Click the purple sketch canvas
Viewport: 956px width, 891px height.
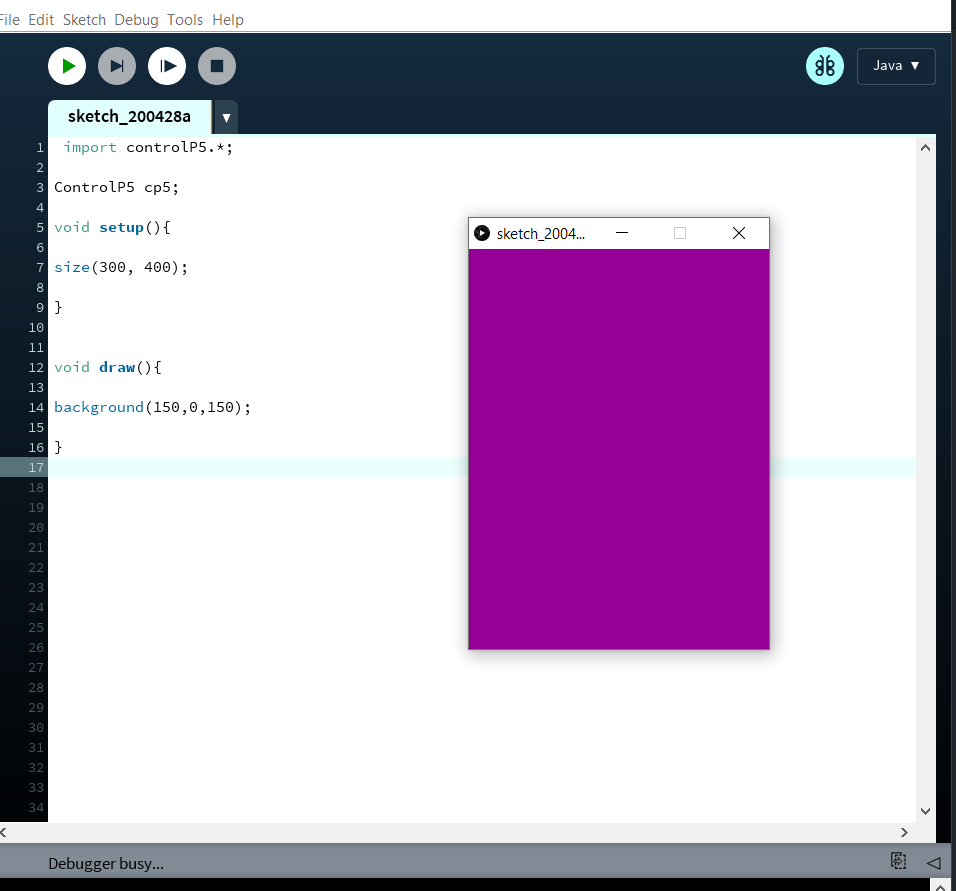point(619,449)
